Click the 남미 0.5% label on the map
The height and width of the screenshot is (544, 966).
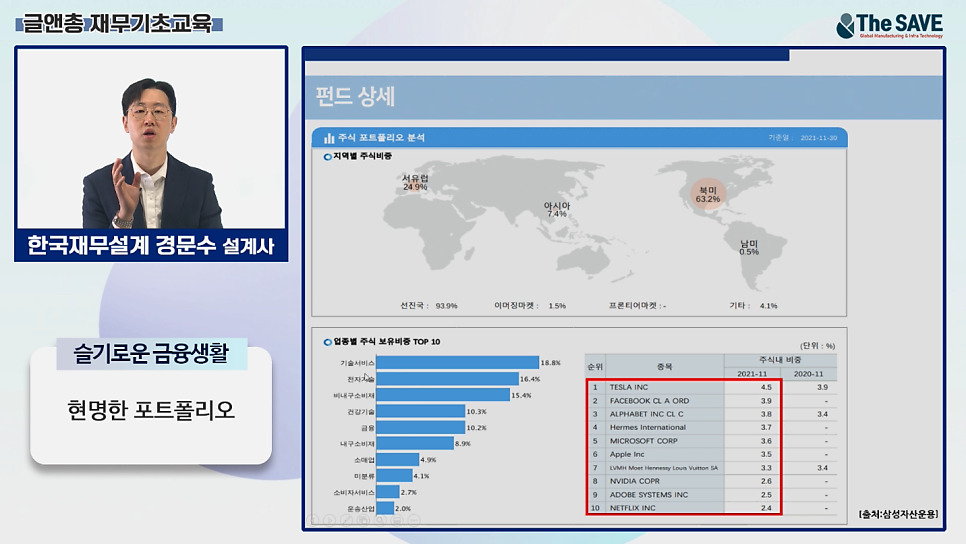tap(749, 248)
